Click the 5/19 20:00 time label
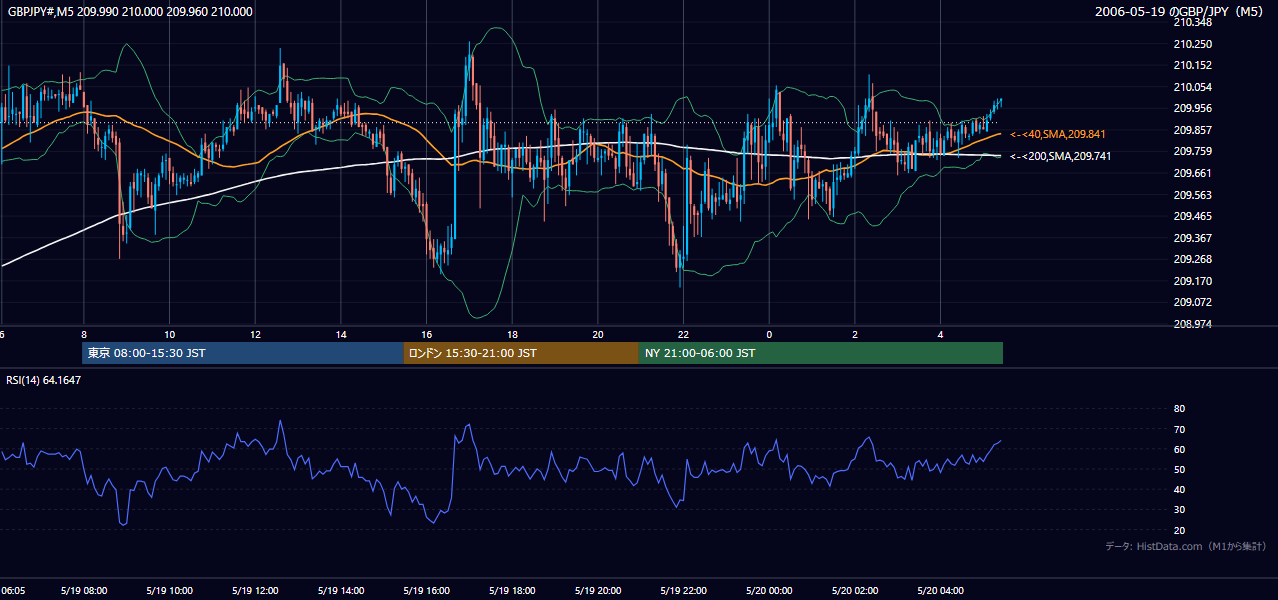This screenshot has width=1278, height=600. [x=598, y=591]
